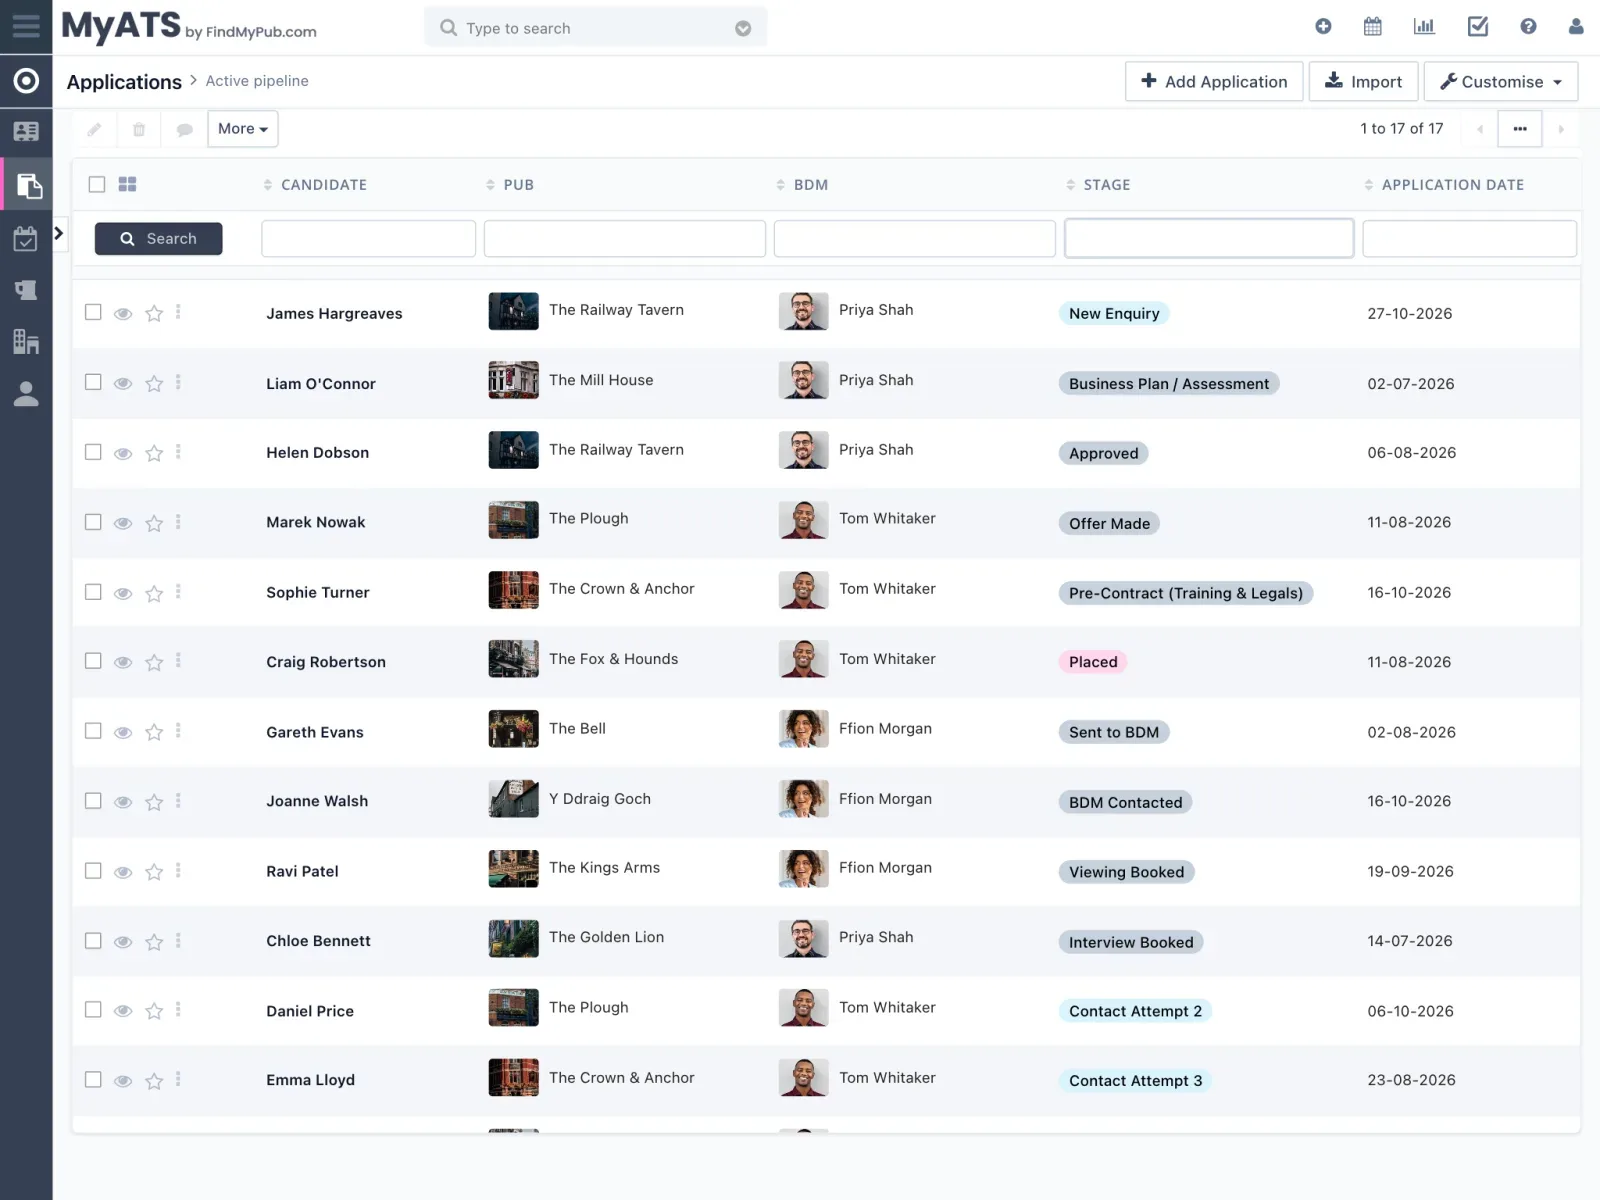Click the pink Placed stage badge
1600x1200 pixels.
pyautogui.click(x=1093, y=662)
